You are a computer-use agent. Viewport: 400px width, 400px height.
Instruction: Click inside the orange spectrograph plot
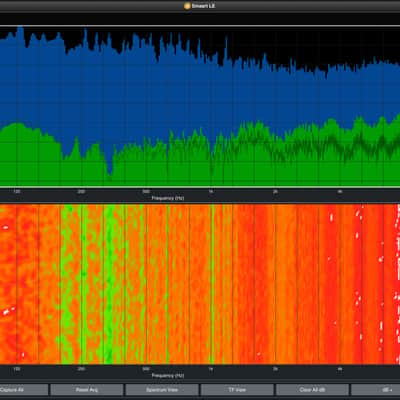click(200, 284)
